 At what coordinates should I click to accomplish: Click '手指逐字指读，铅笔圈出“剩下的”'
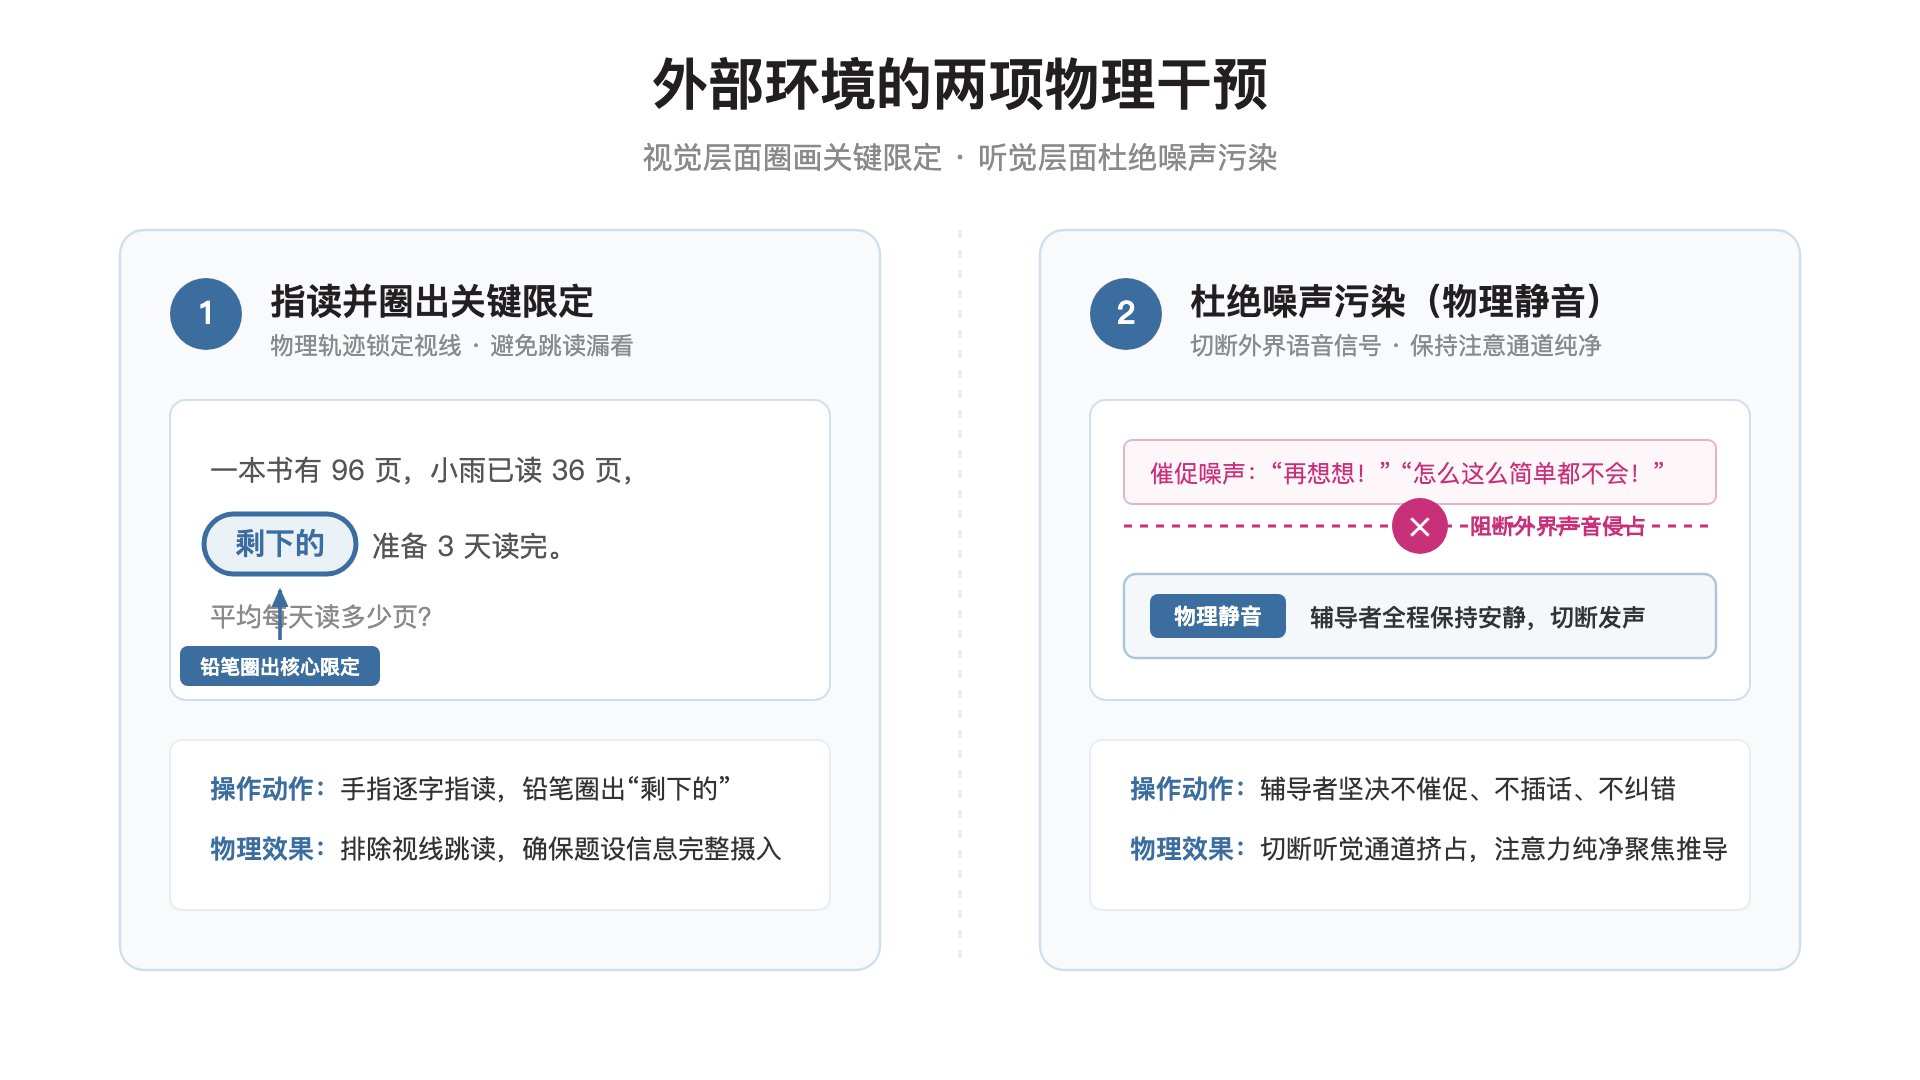click(x=536, y=789)
